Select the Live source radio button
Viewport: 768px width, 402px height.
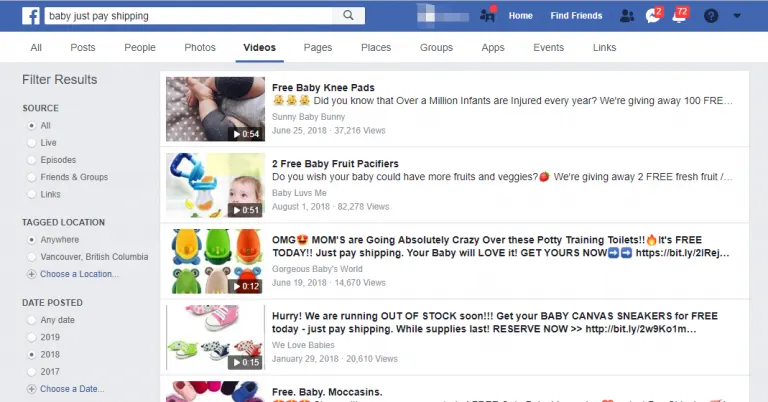[32, 143]
